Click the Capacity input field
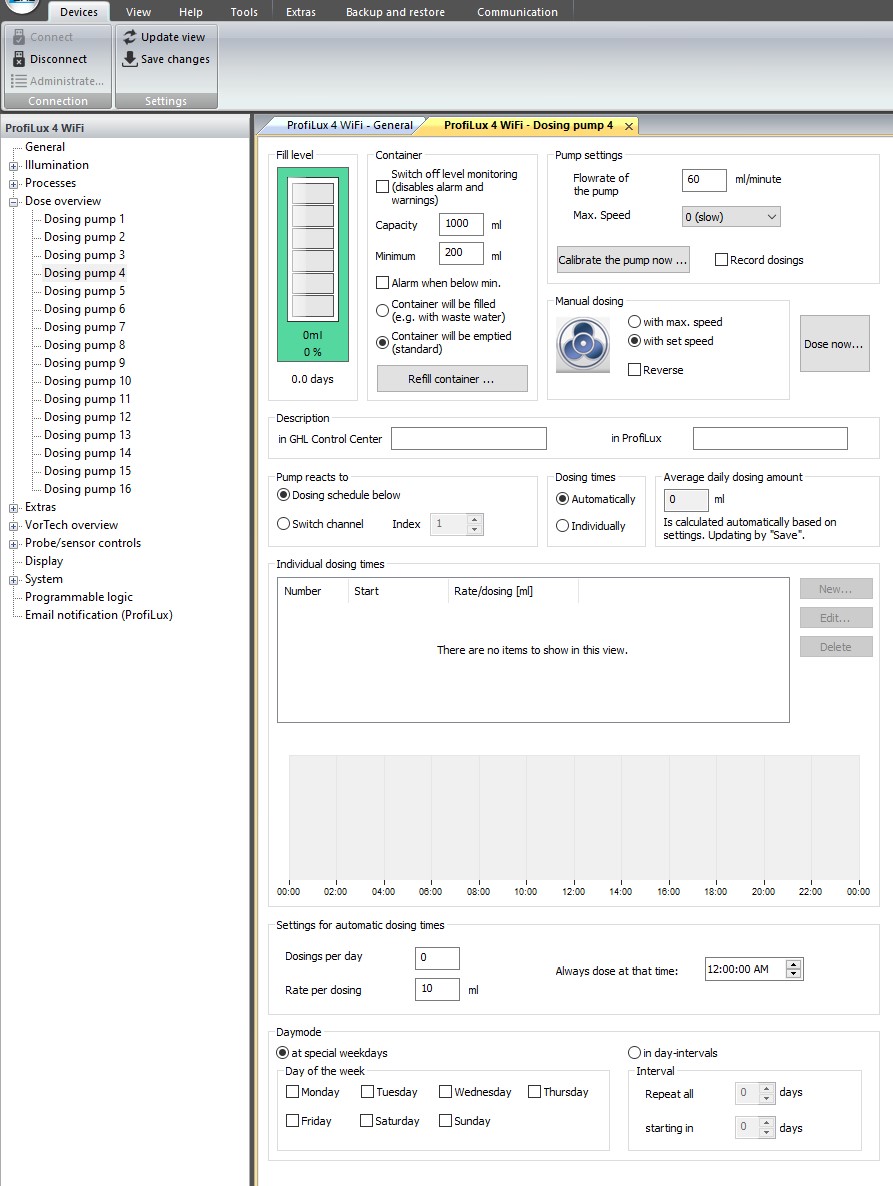Image resolution: width=893 pixels, height=1186 pixels. tap(460, 224)
